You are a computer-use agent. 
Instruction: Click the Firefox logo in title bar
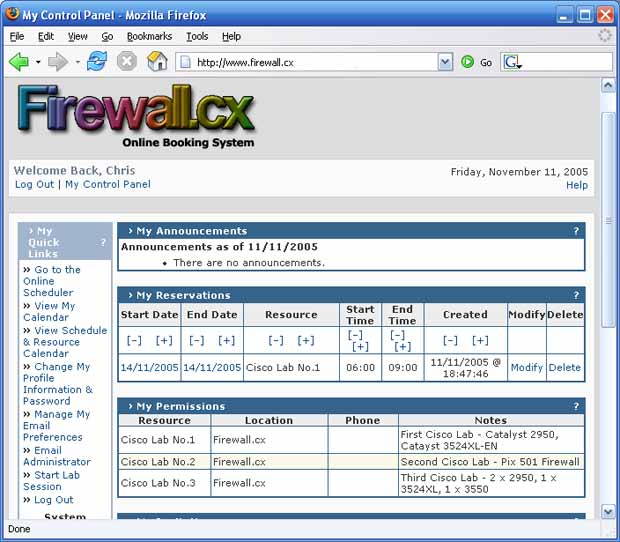tap(13, 13)
